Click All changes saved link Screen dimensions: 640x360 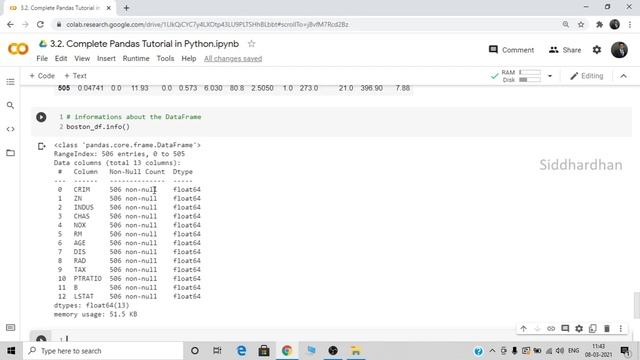point(233,59)
